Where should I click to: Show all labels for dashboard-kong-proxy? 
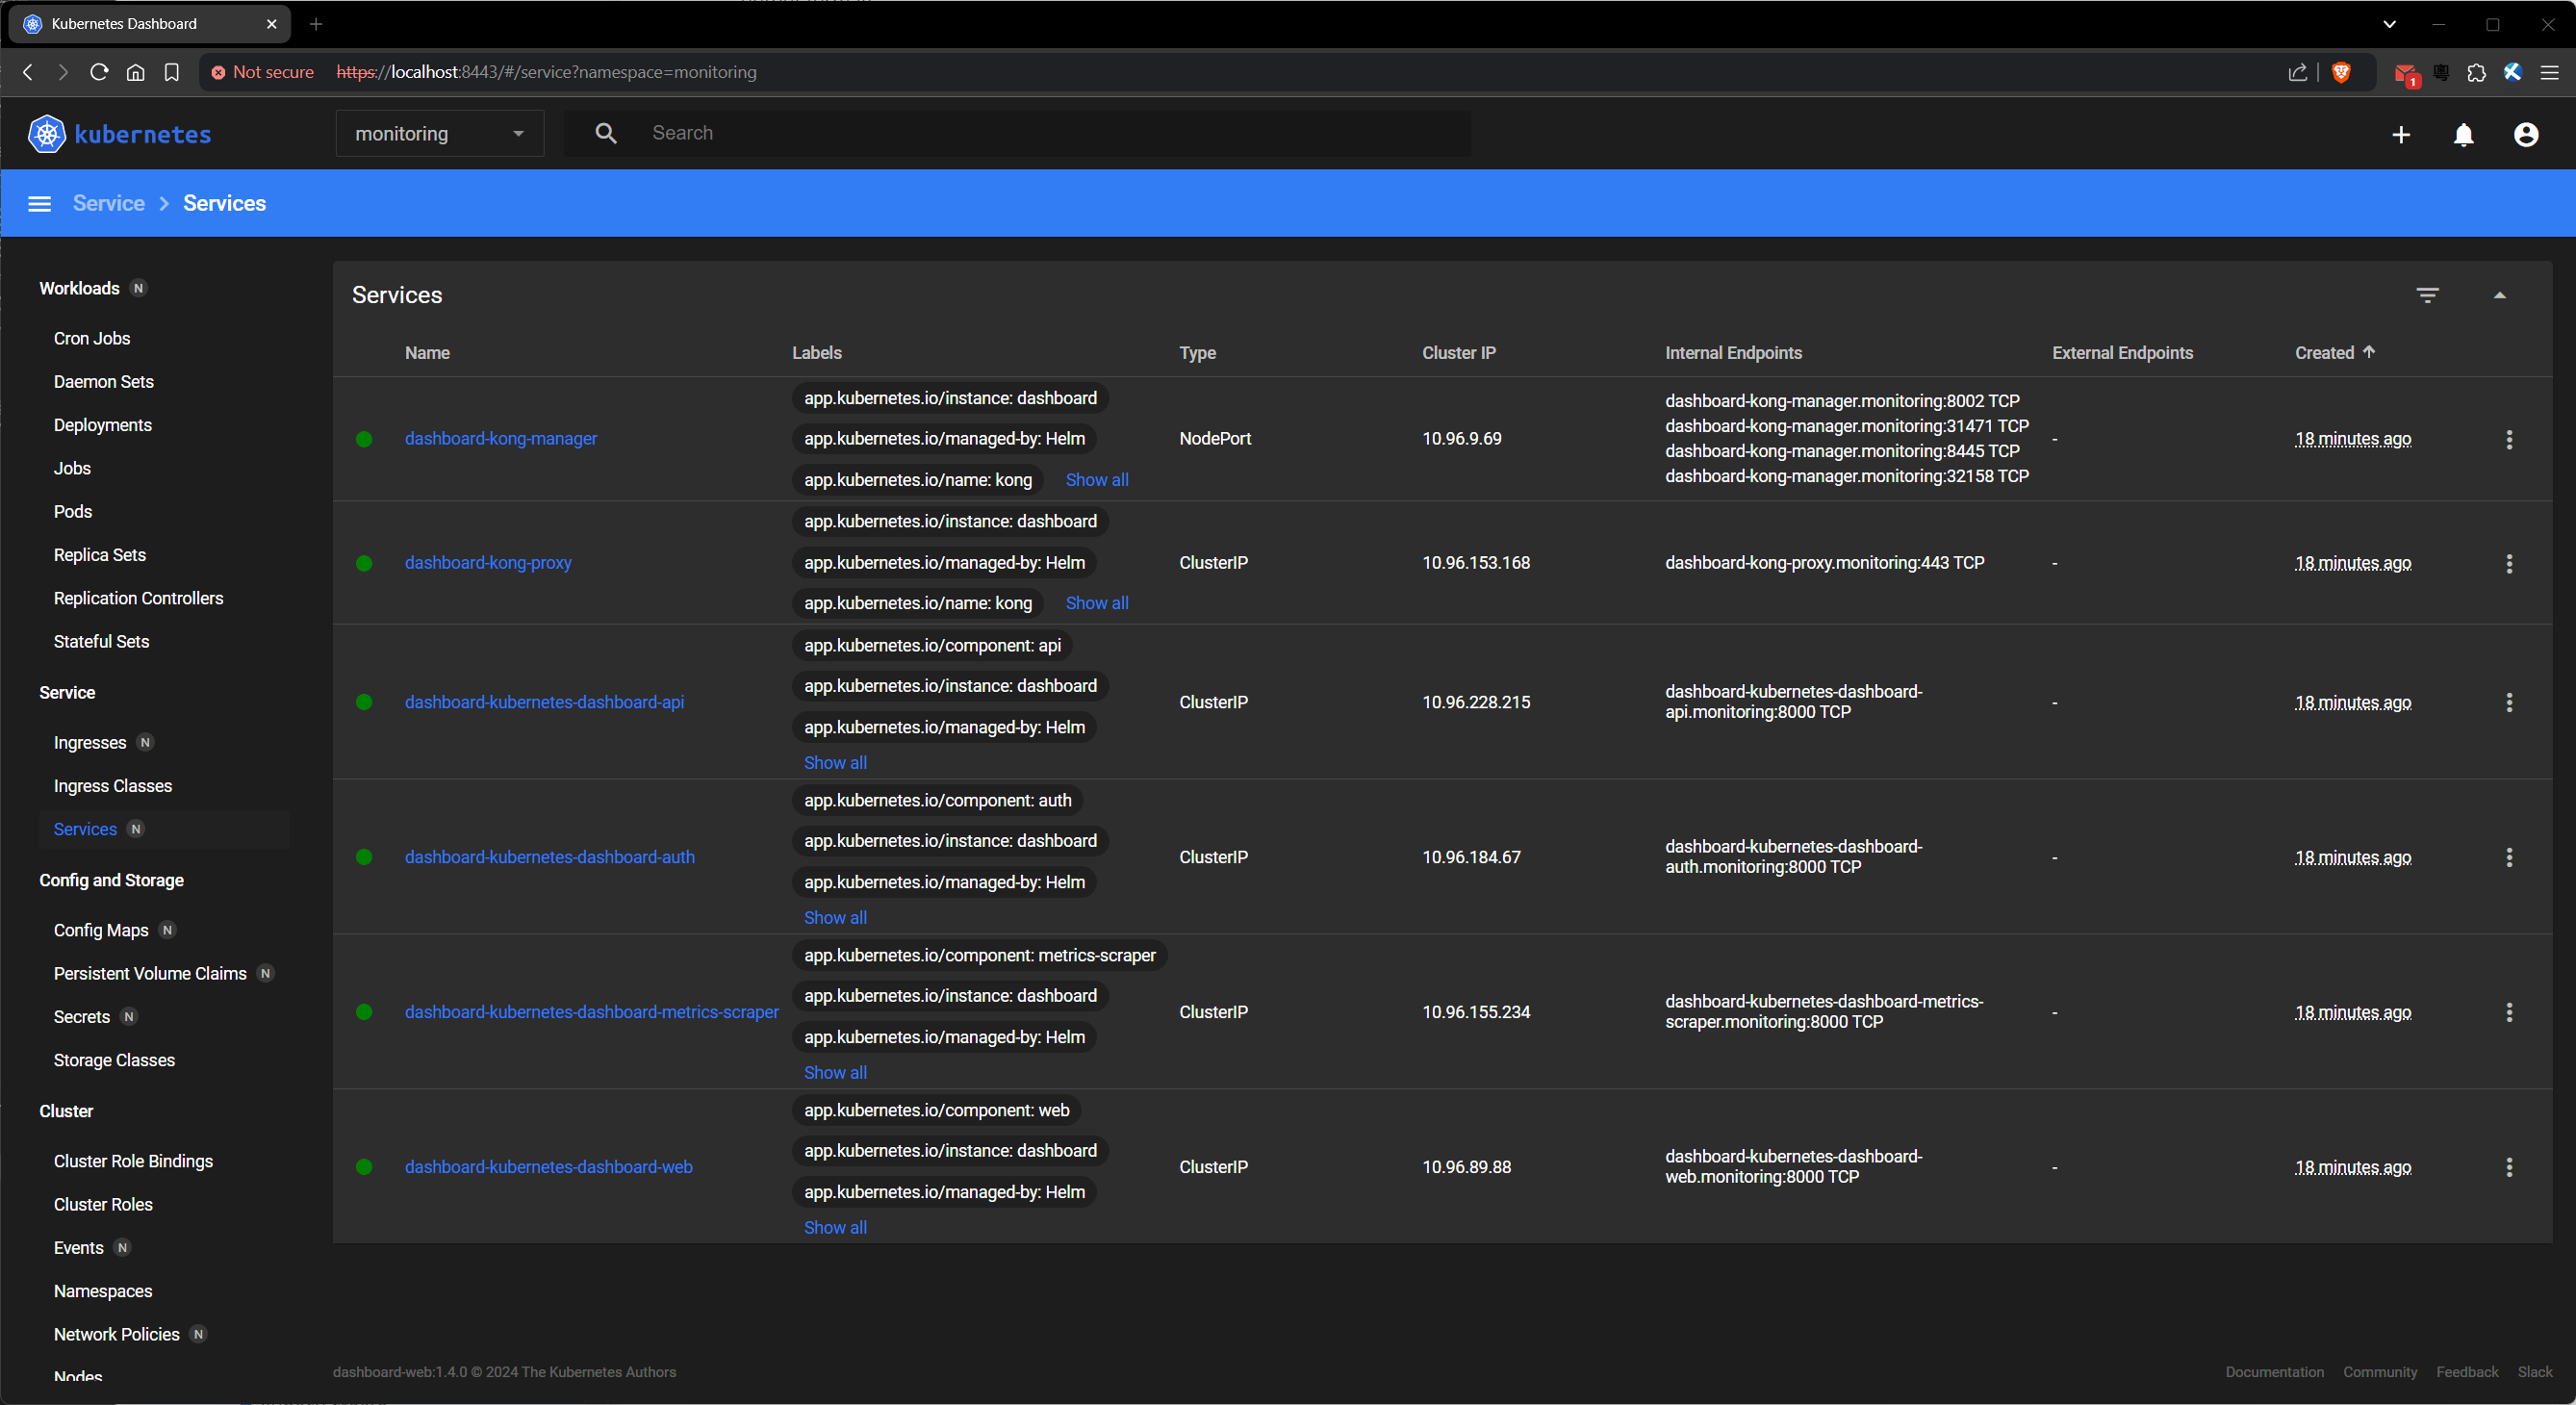click(1097, 603)
